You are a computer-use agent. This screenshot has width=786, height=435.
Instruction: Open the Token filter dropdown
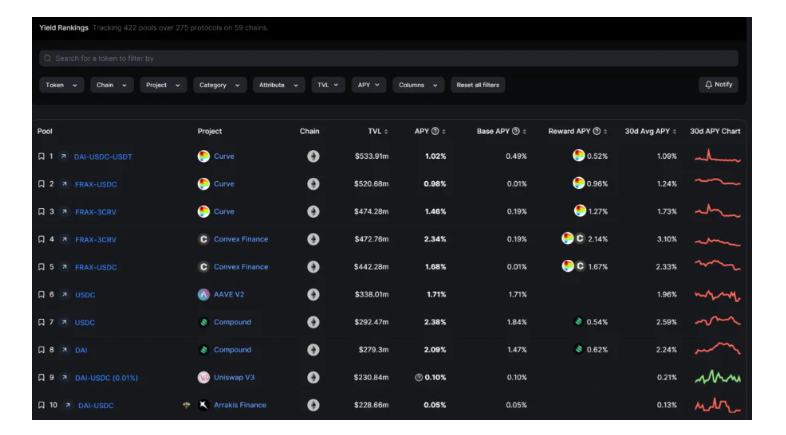(x=61, y=85)
